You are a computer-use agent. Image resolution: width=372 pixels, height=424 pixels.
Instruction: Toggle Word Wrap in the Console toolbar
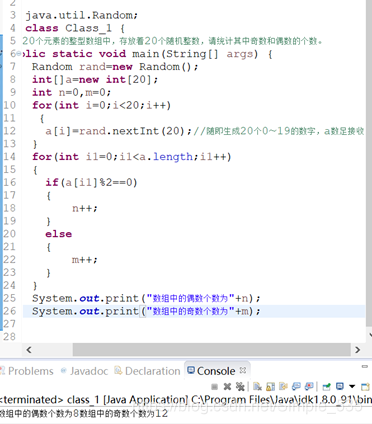(x=283, y=387)
